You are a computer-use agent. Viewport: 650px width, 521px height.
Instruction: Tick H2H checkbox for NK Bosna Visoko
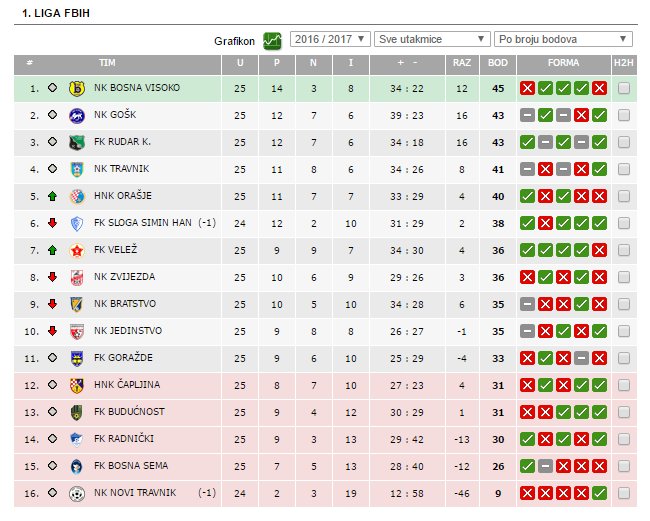tap(624, 88)
